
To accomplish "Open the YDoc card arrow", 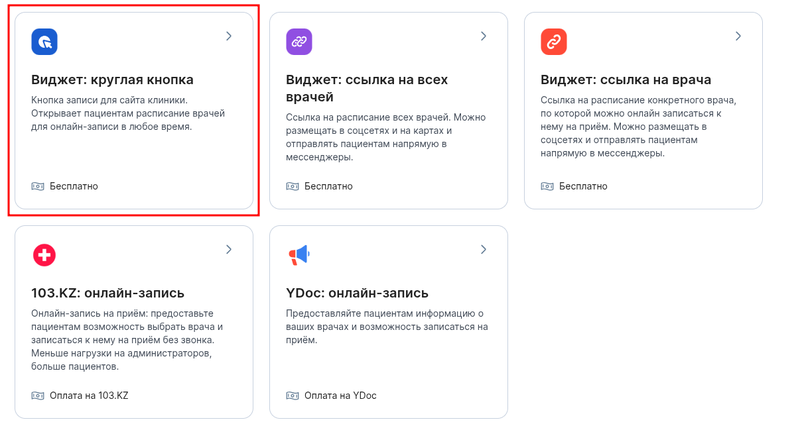I will click(x=483, y=249).
